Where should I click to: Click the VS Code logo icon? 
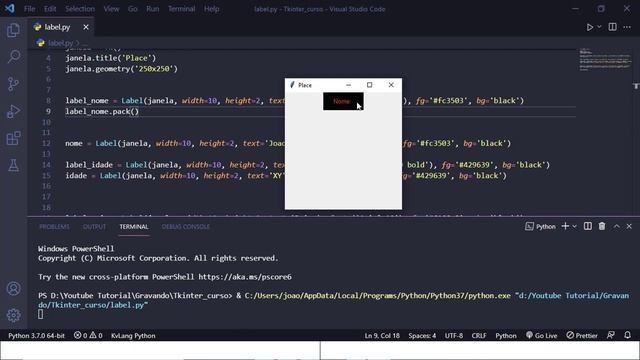(10, 8)
